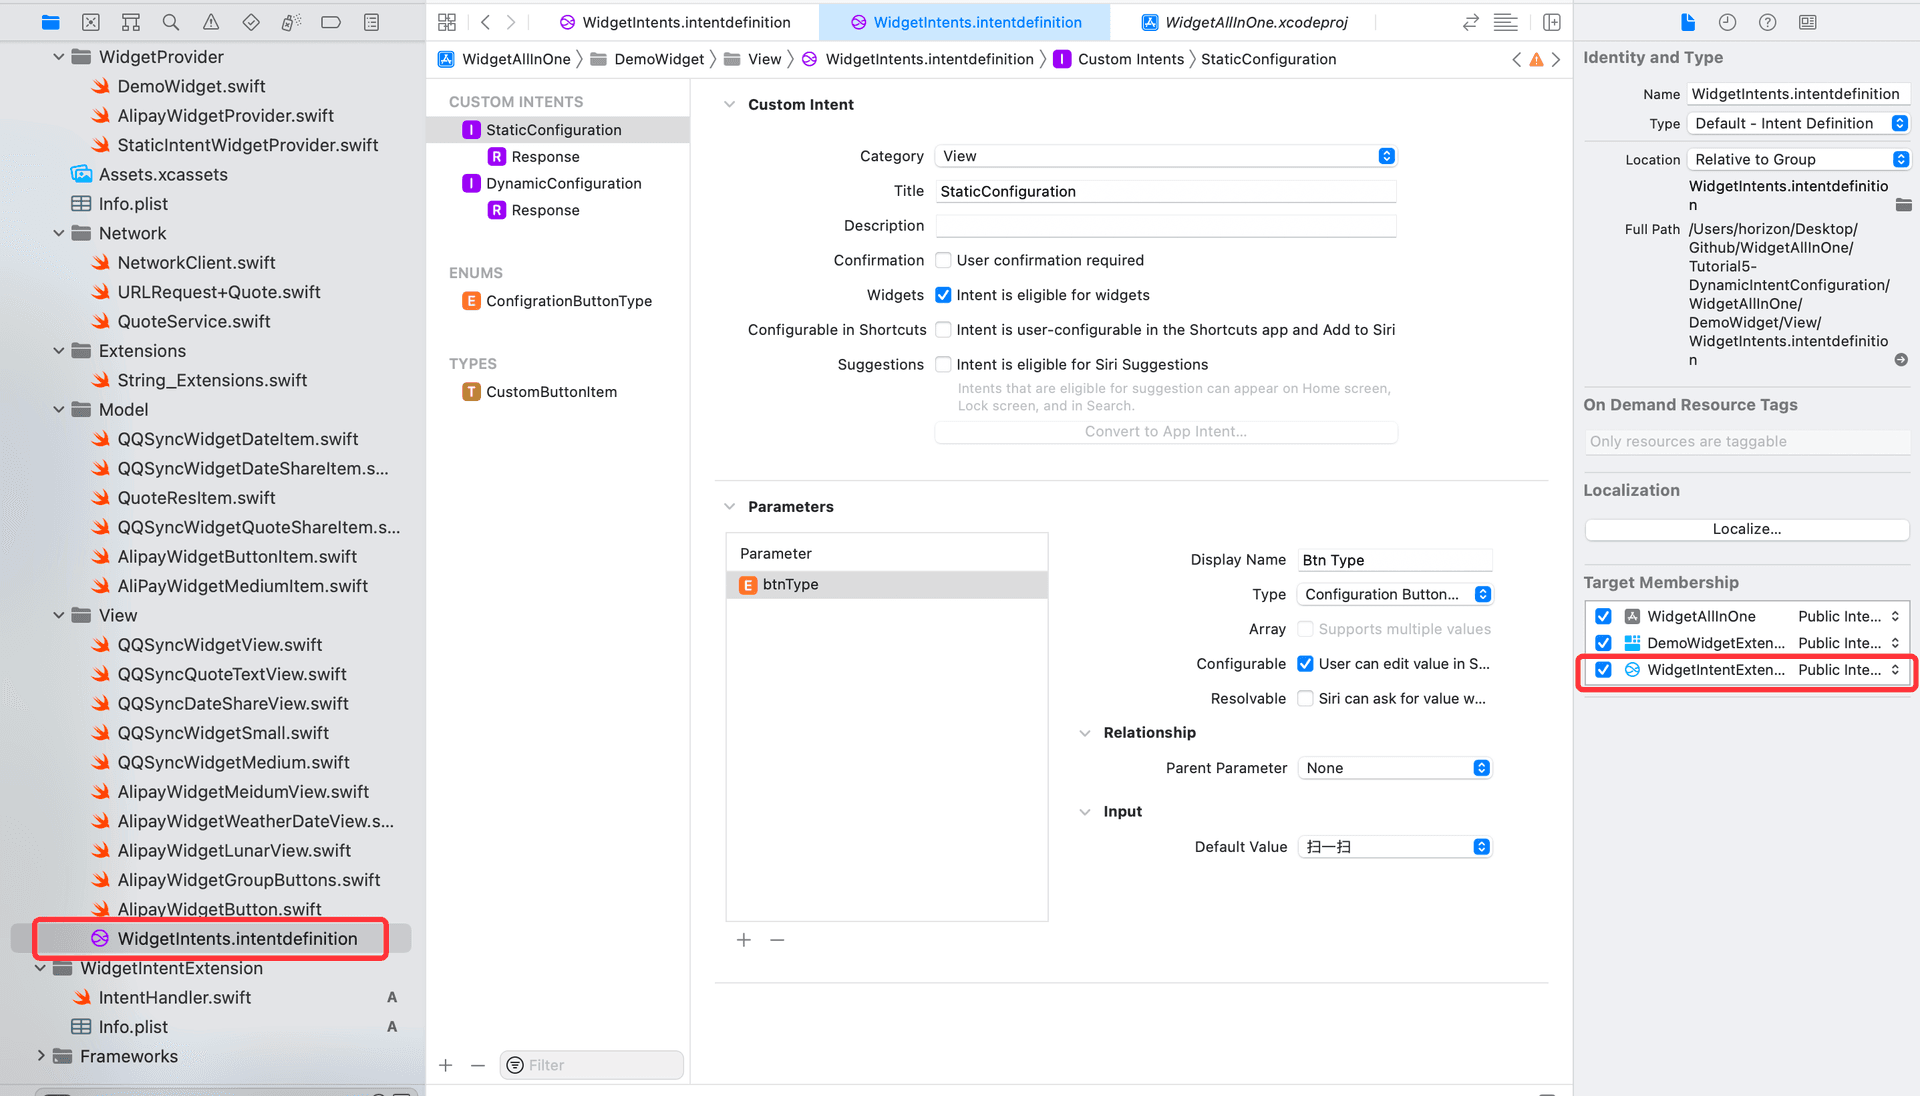The width and height of the screenshot is (1920, 1096).
Task: Open the Report navigator
Action: coord(371,22)
